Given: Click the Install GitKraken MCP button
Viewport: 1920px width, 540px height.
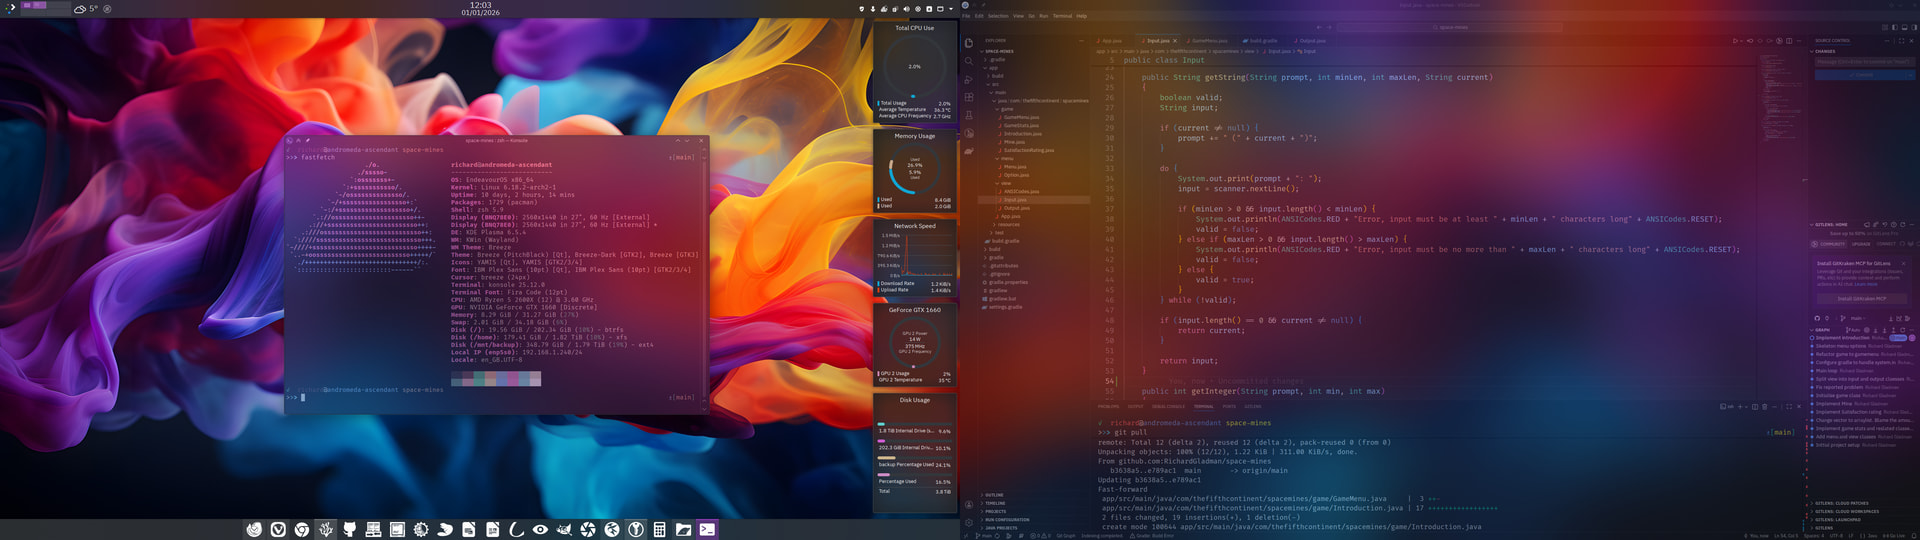Looking at the screenshot, I should [x=1861, y=298].
